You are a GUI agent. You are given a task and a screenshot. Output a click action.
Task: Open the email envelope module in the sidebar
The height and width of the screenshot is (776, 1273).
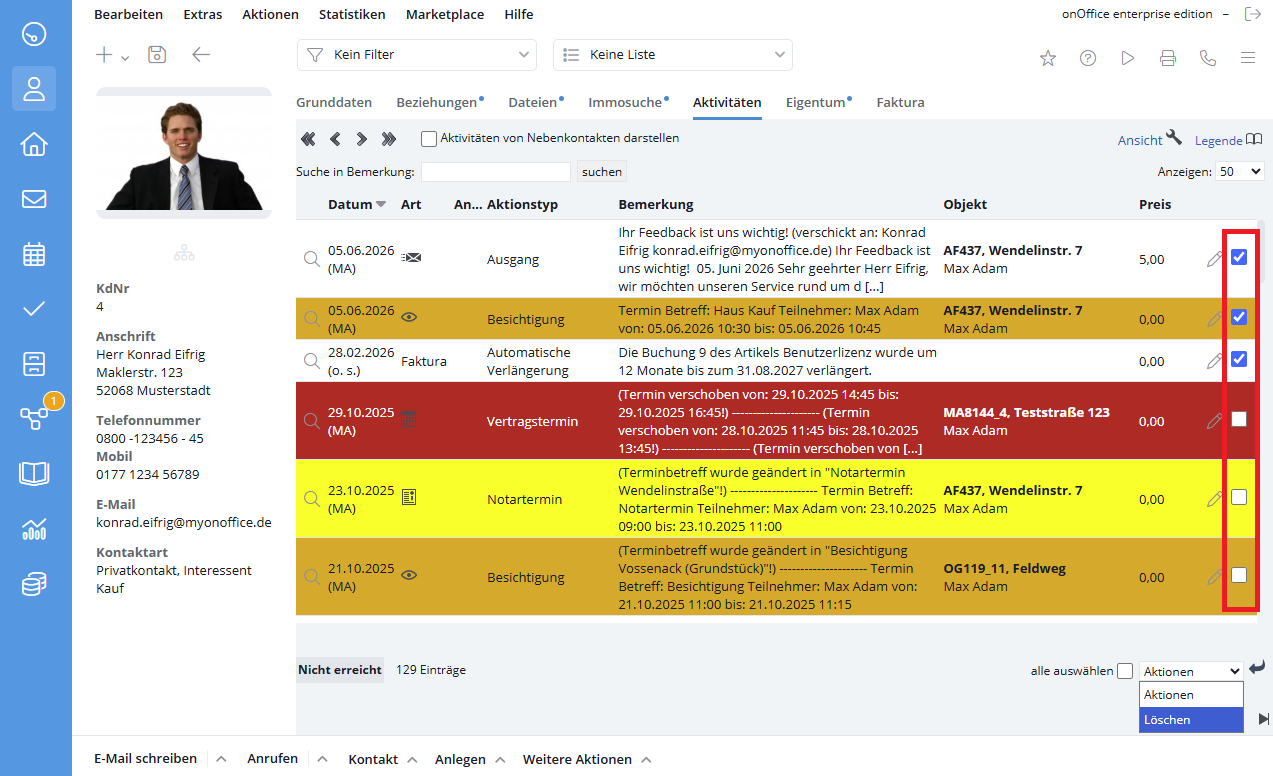(x=34, y=199)
